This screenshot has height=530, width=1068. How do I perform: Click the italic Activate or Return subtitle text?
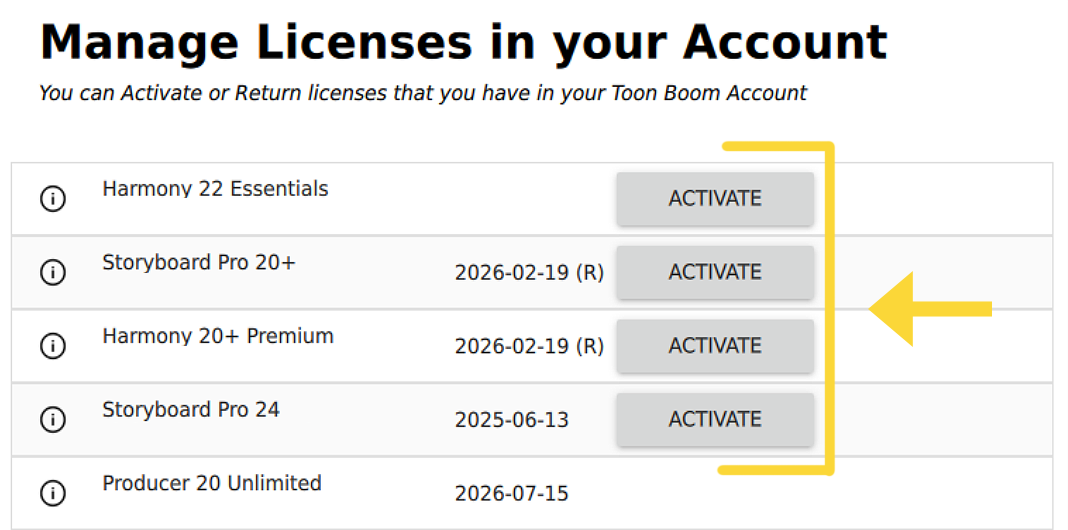pyautogui.click(x=422, y=94)
